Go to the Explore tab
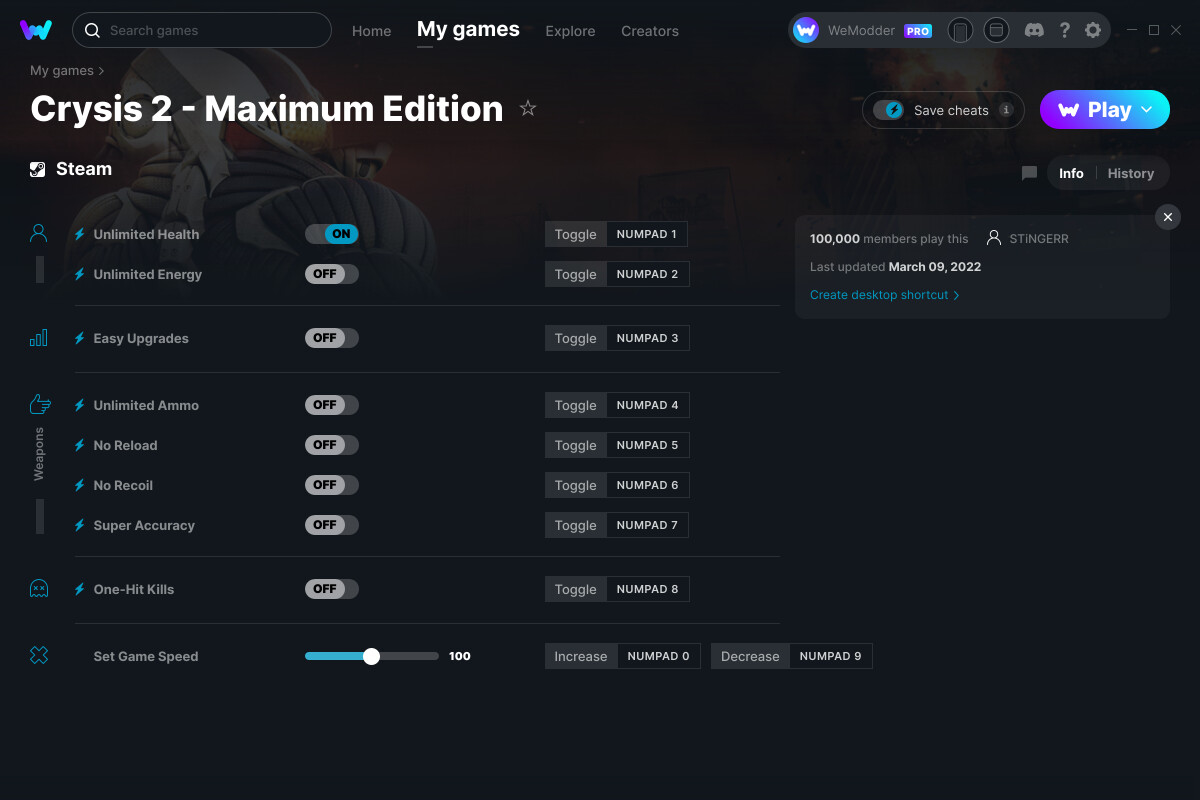 (570, 31)
